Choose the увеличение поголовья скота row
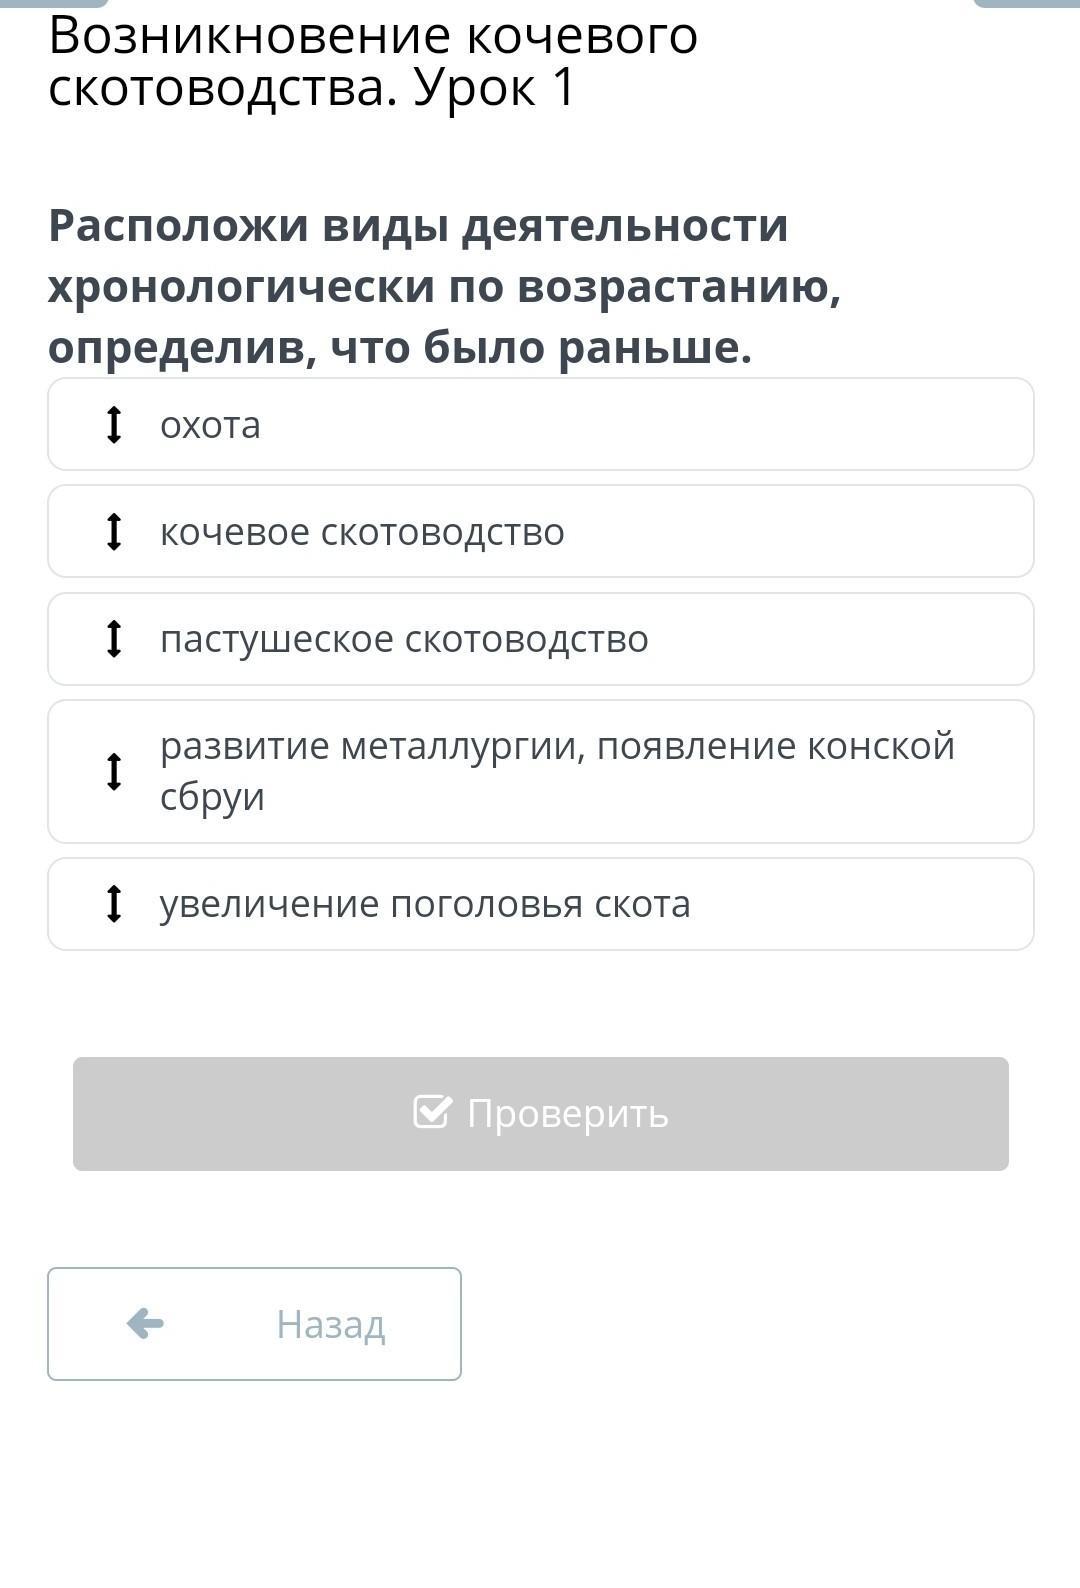 coord(540,904)
